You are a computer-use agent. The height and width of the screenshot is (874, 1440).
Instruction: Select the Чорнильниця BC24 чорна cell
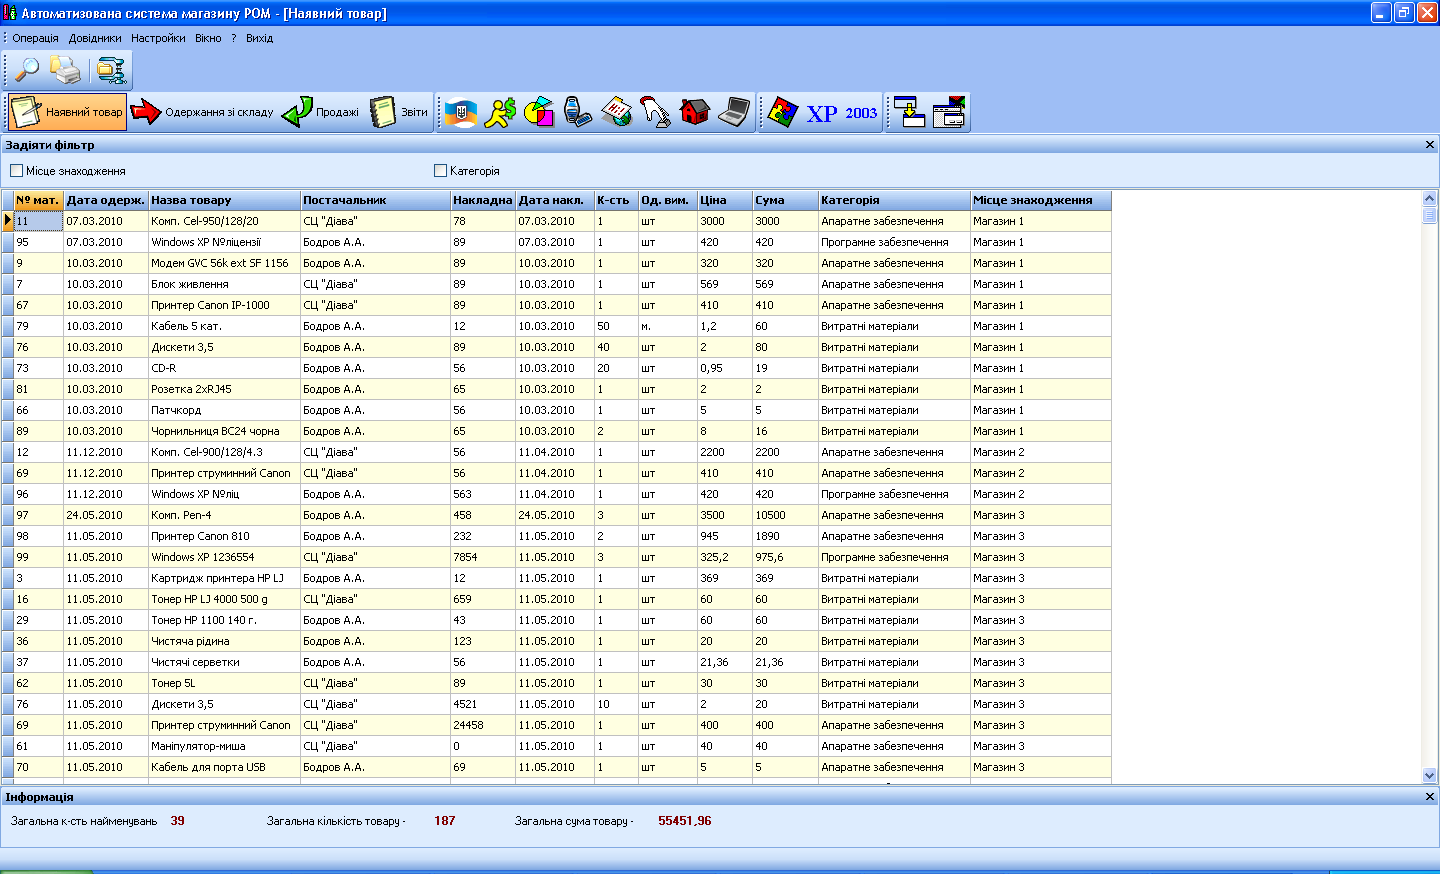(x=224, y=431)
